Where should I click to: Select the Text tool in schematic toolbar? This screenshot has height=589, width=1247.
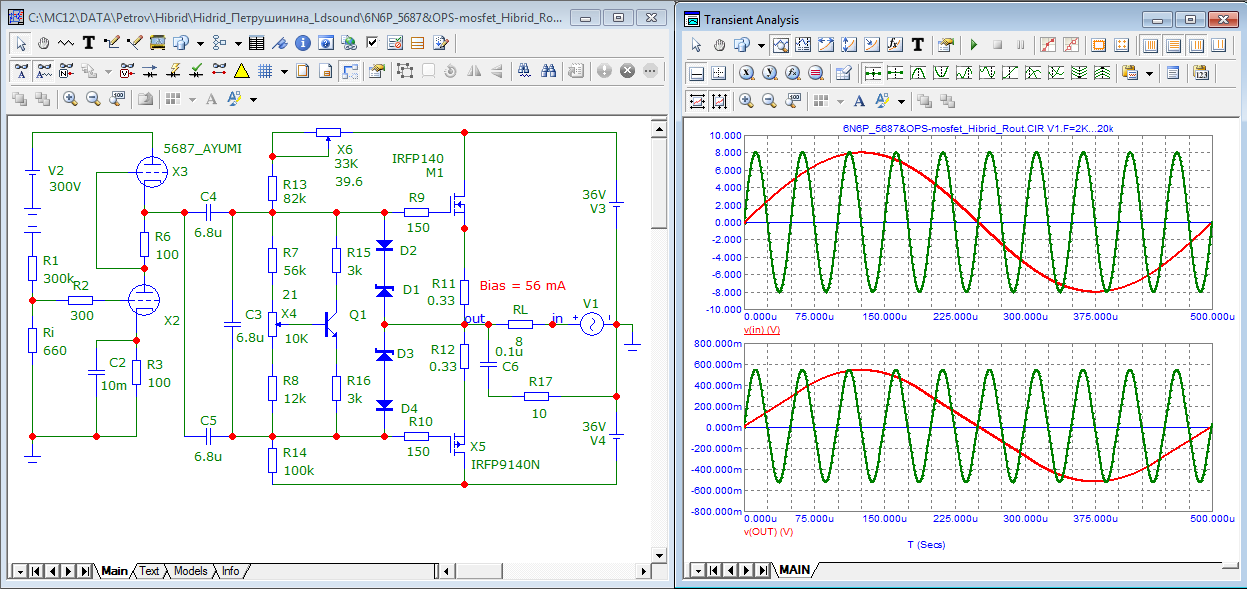(x=89, y=43)
